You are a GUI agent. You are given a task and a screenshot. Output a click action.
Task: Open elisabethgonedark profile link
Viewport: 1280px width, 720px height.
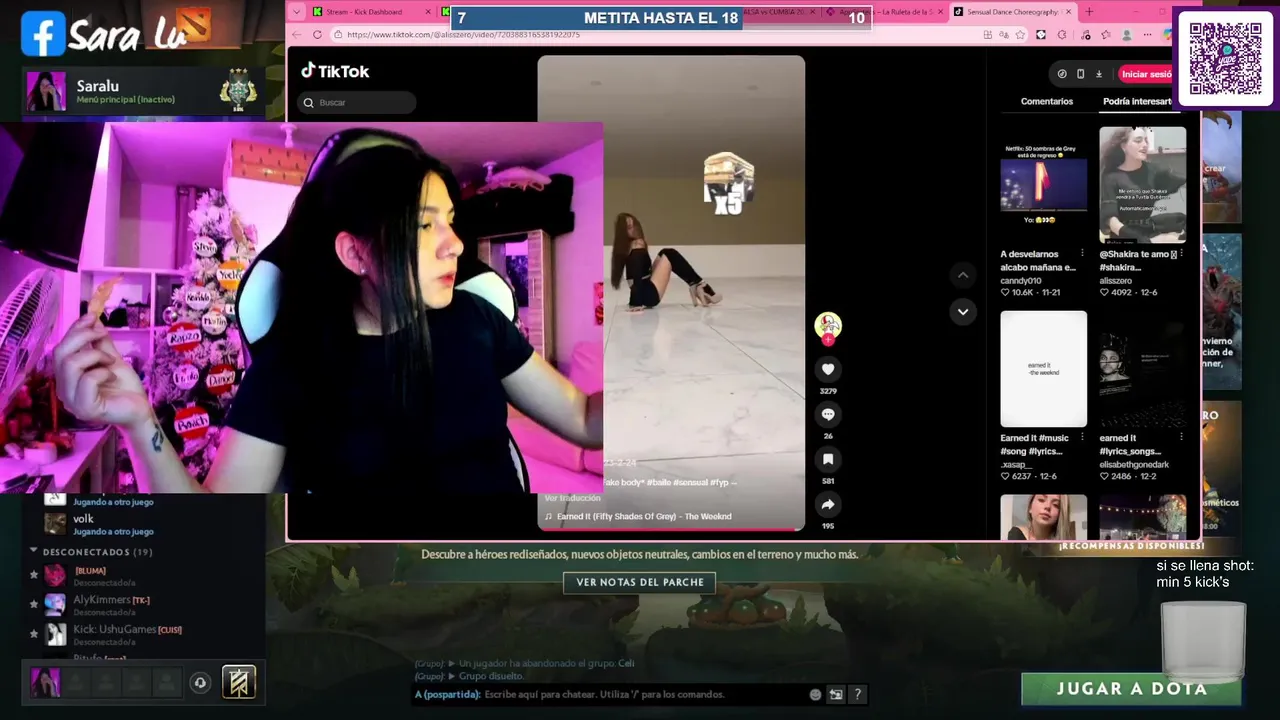[x=1134, y=465]
